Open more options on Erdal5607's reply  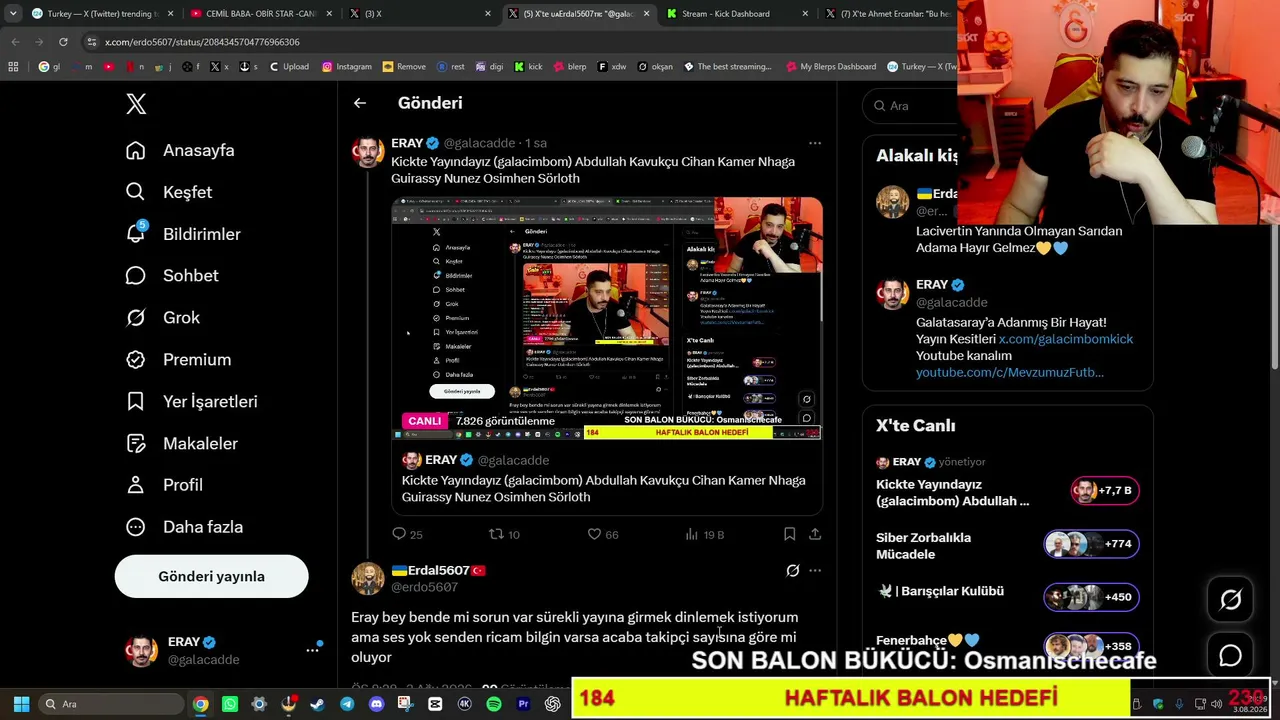click(815, 570)
